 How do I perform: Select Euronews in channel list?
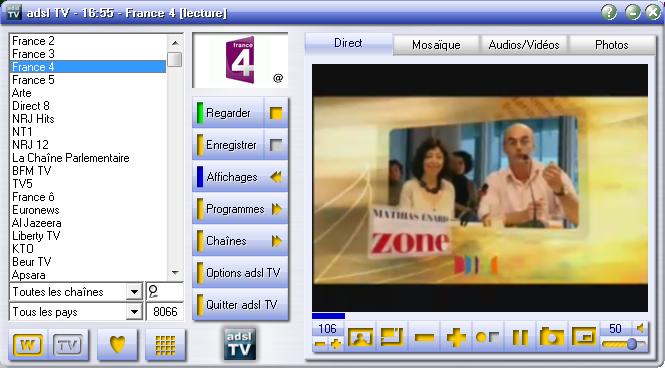pos(88,210)
